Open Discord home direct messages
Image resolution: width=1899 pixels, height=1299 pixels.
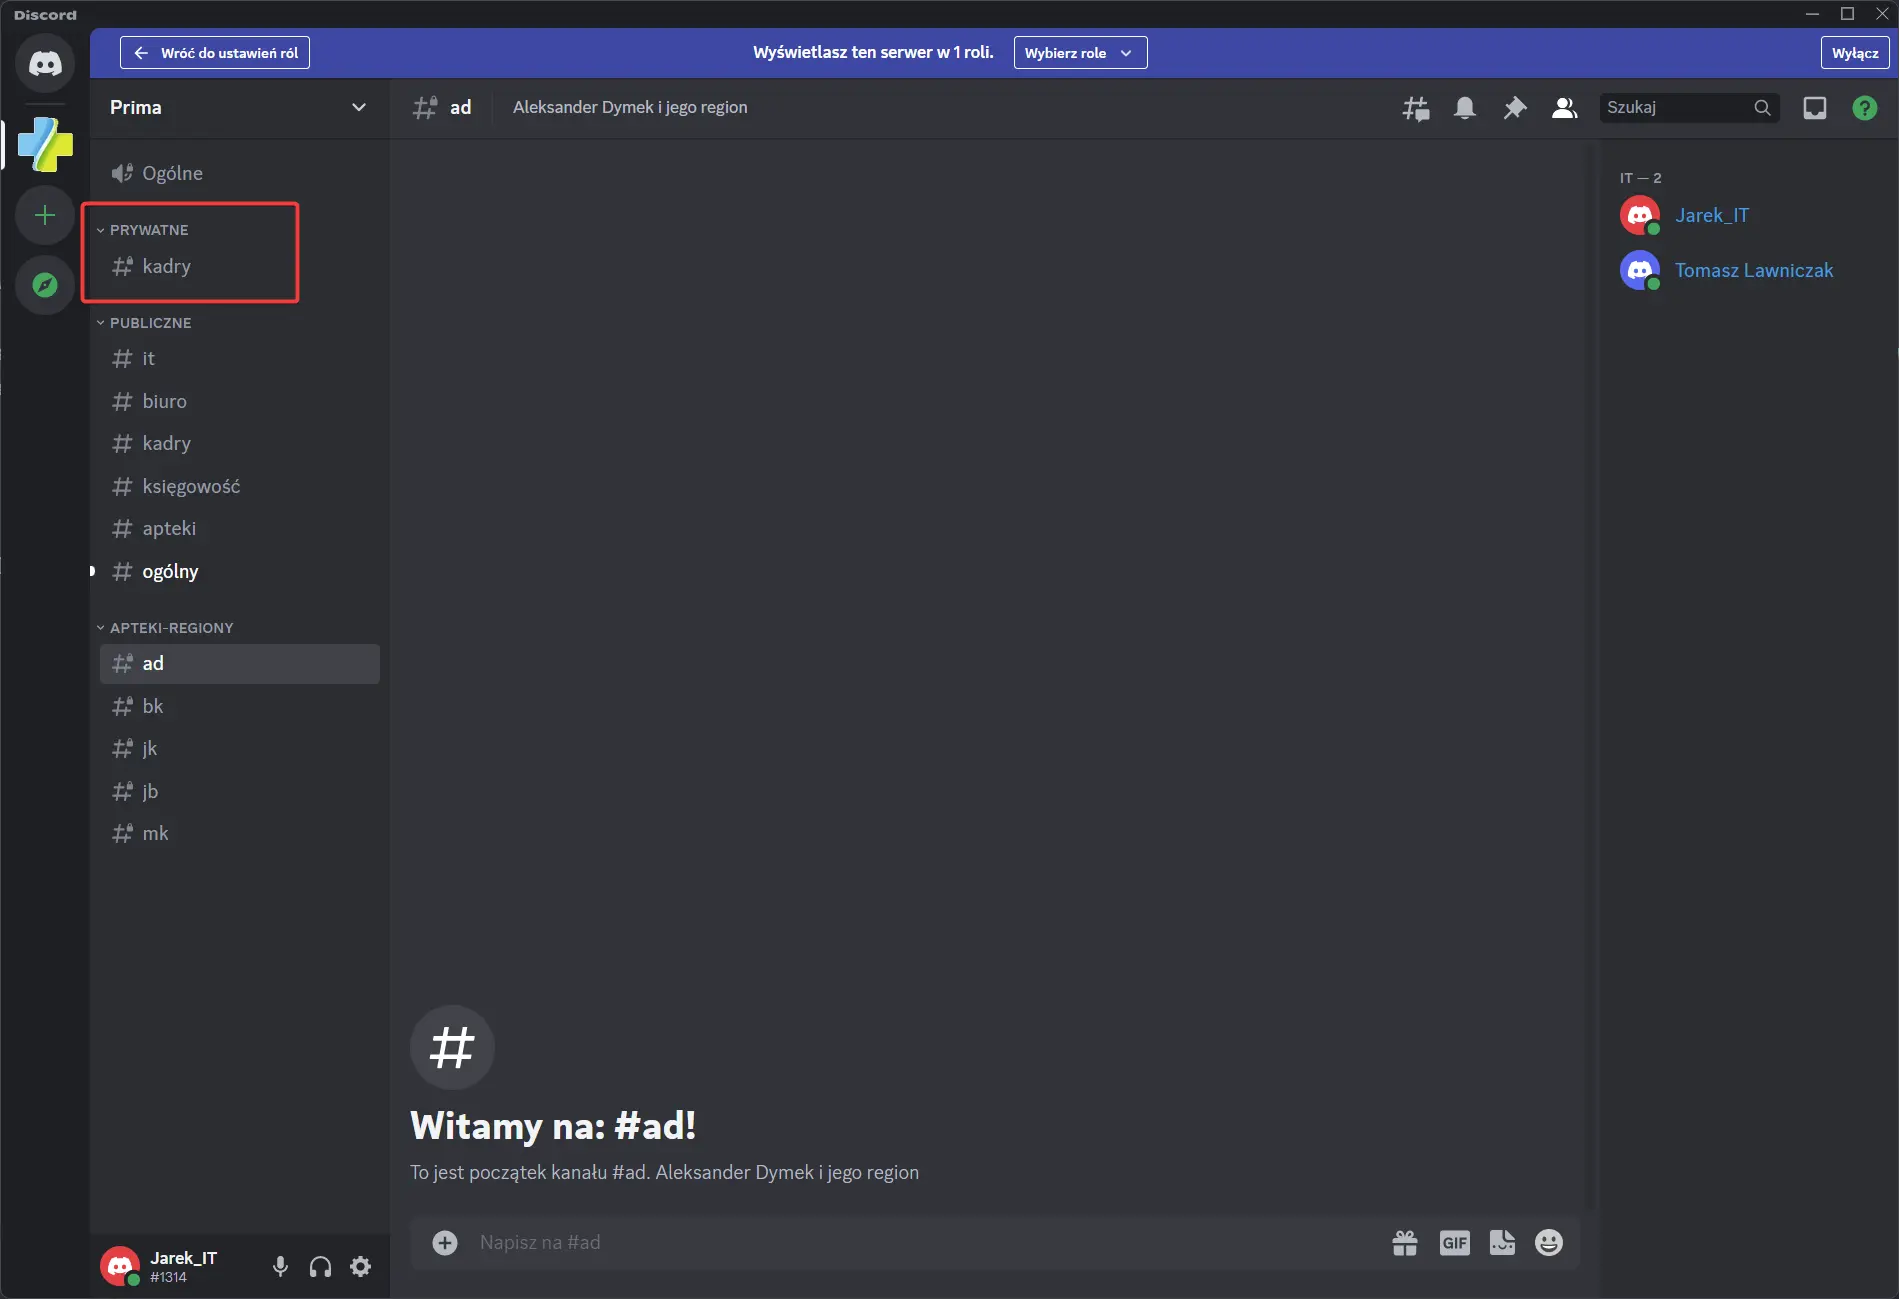45,64
